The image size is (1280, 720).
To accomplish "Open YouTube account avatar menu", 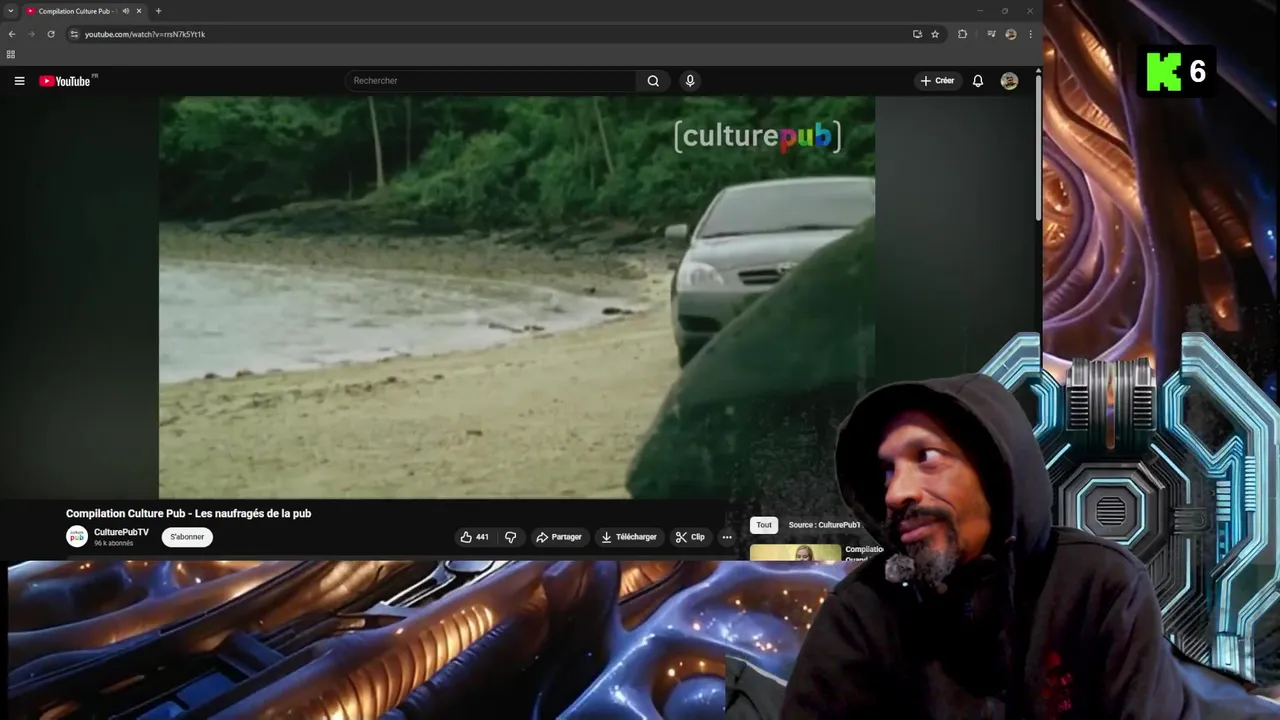I will pos(1009,81).
